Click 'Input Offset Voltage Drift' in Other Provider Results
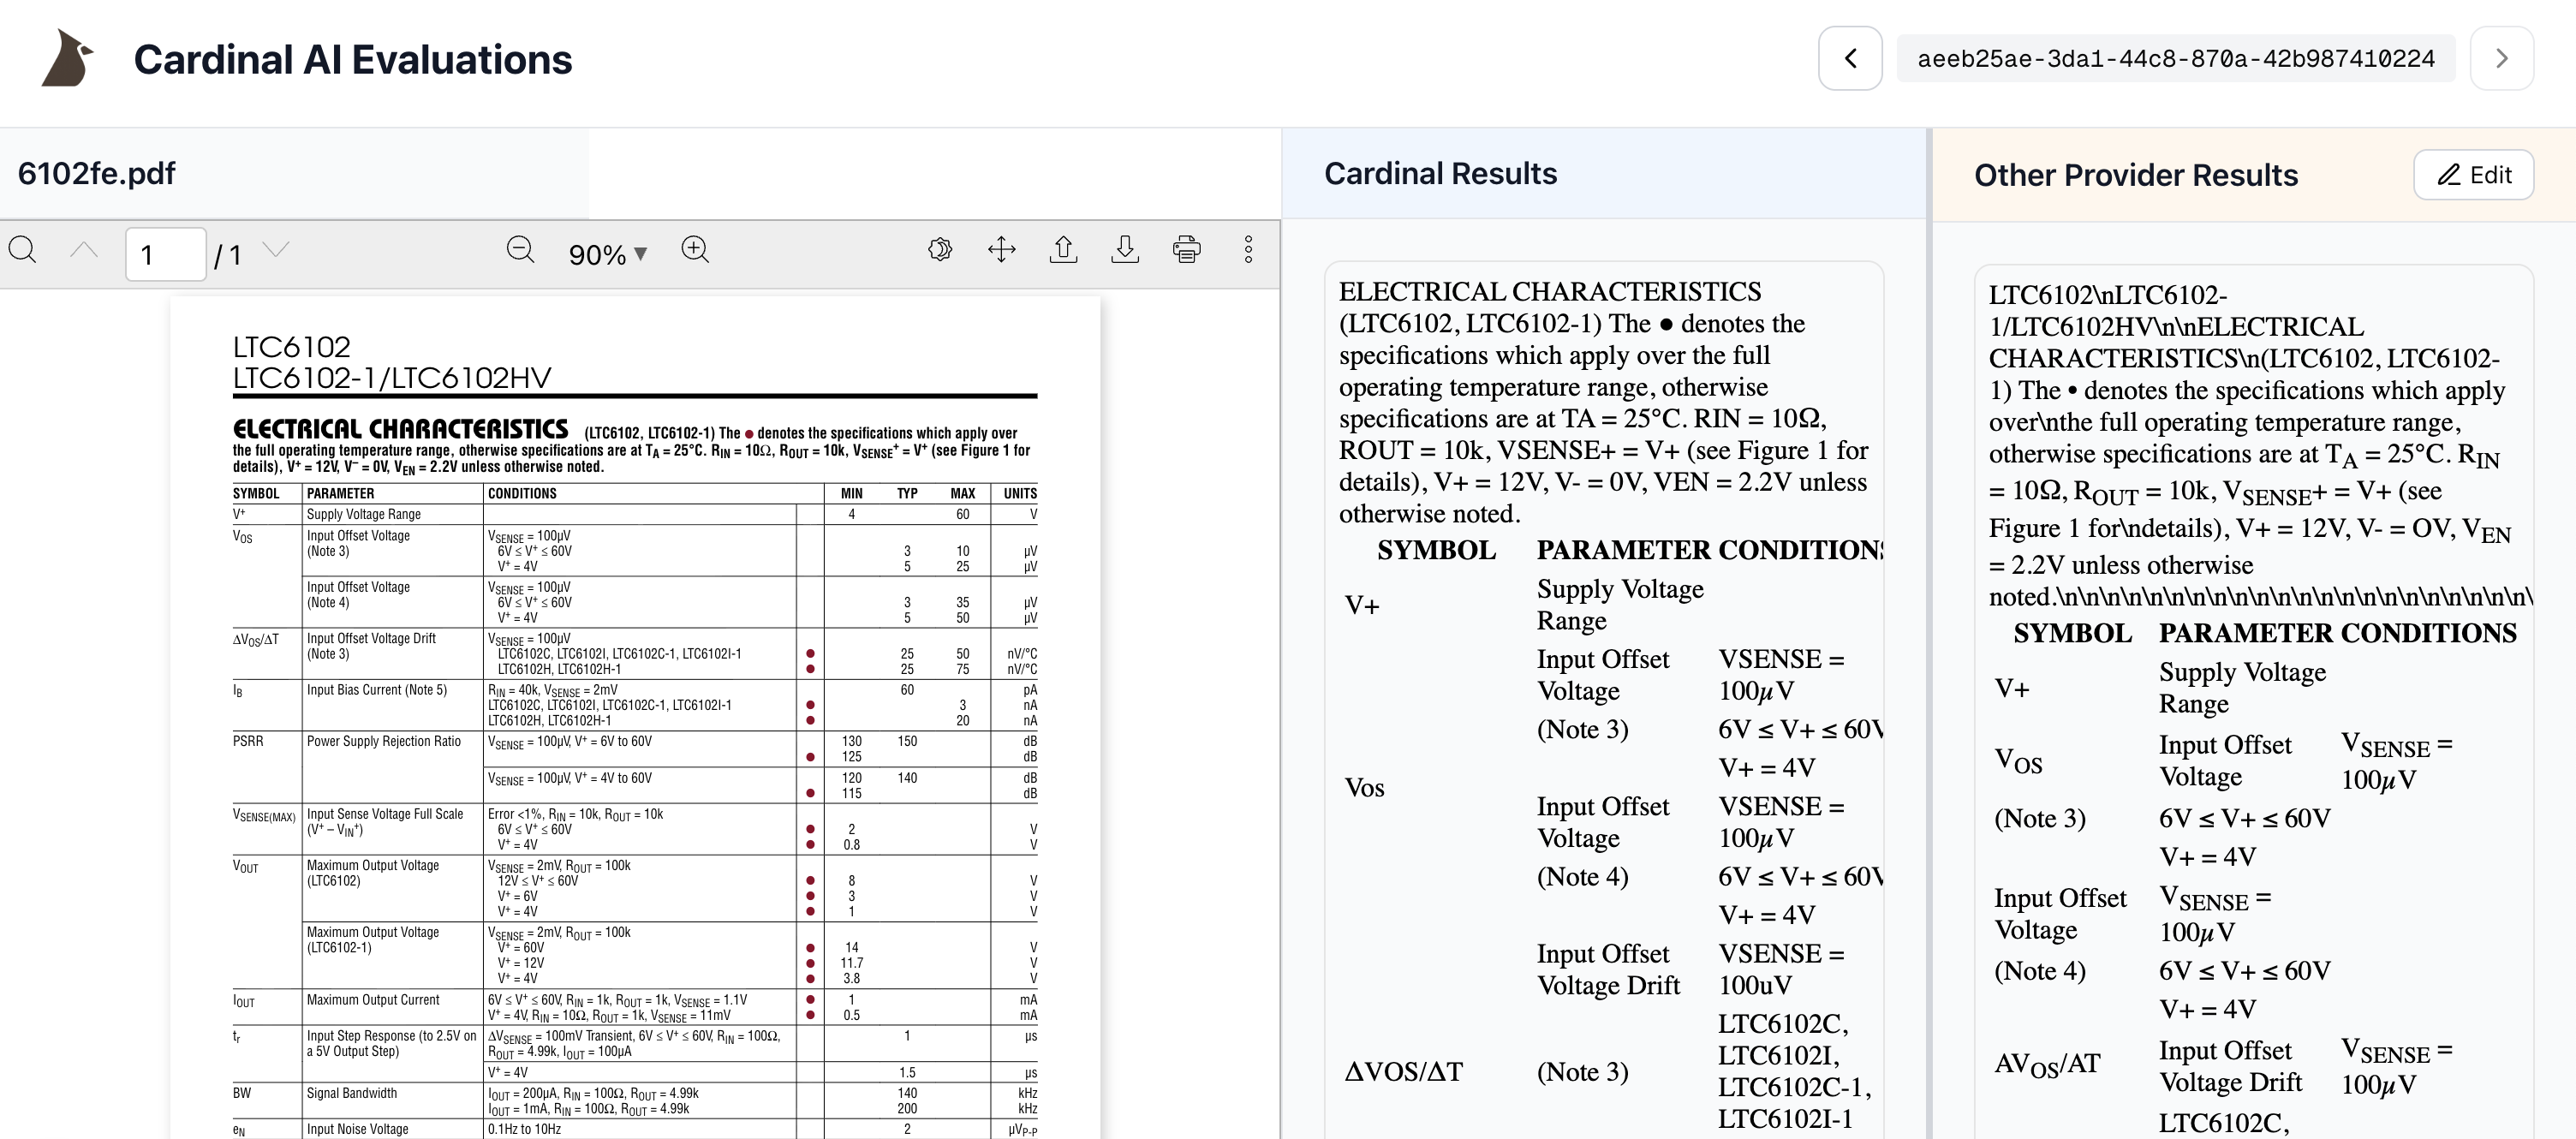 coord(2231,1066)
